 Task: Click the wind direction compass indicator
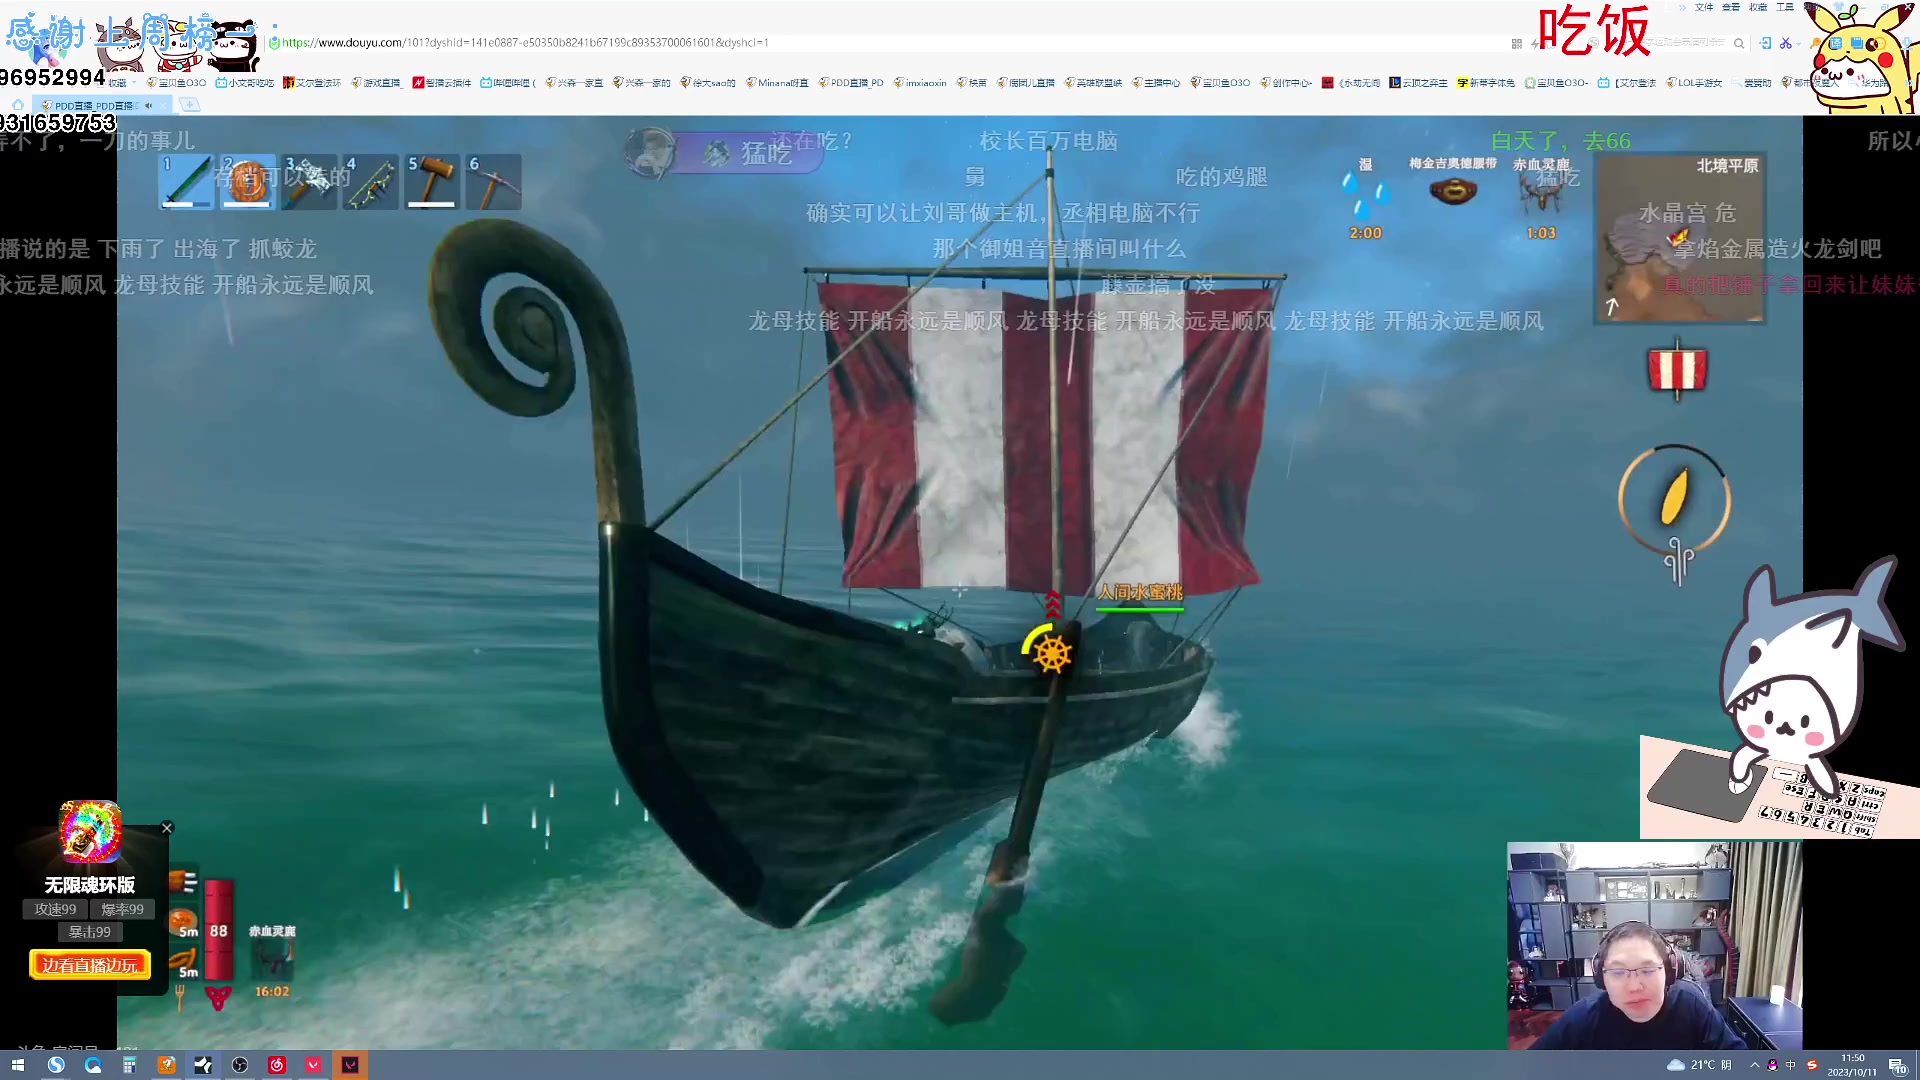(x=1675, y=498)
